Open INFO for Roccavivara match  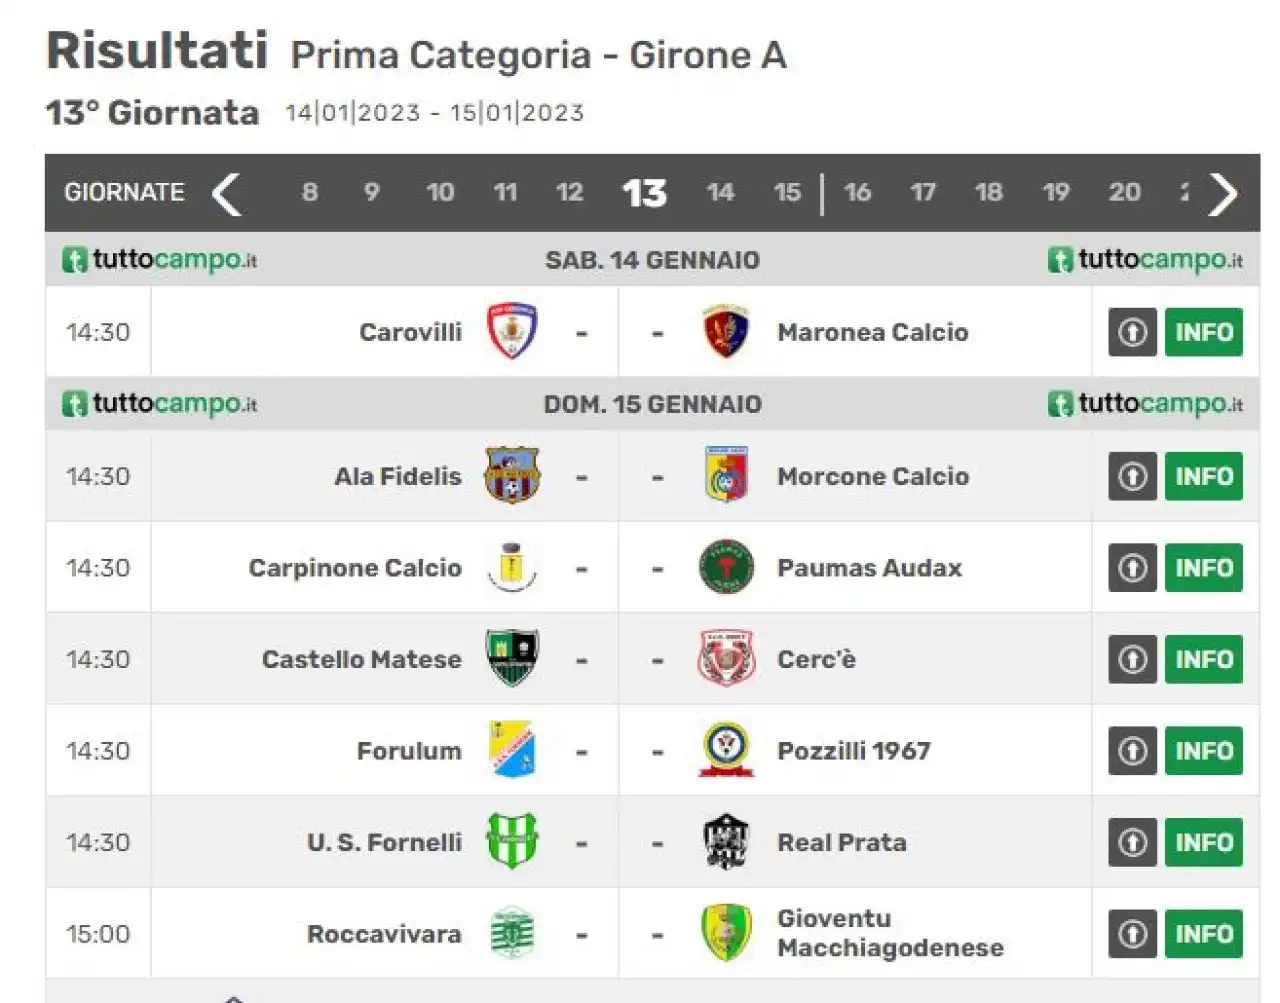(x=1203, y=934)
